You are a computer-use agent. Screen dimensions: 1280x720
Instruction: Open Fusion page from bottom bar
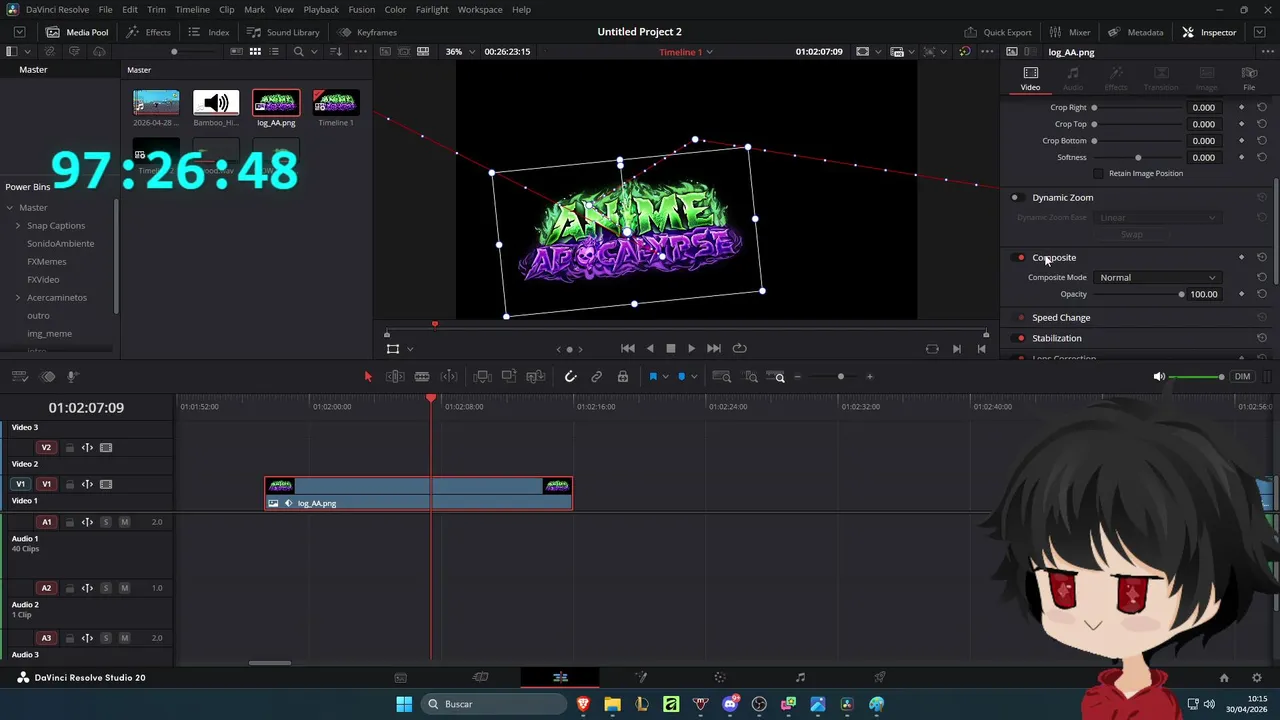(x=640, y=677)
